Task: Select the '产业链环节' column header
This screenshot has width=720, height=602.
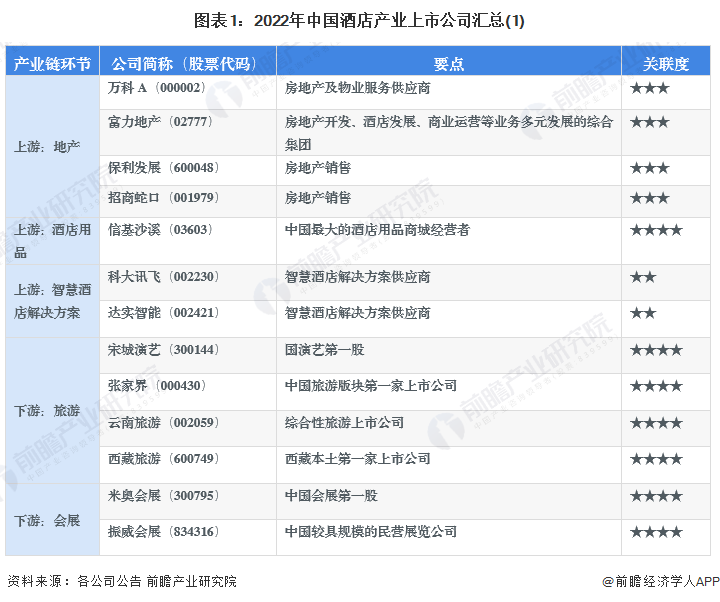Action: tap(52, 63)
